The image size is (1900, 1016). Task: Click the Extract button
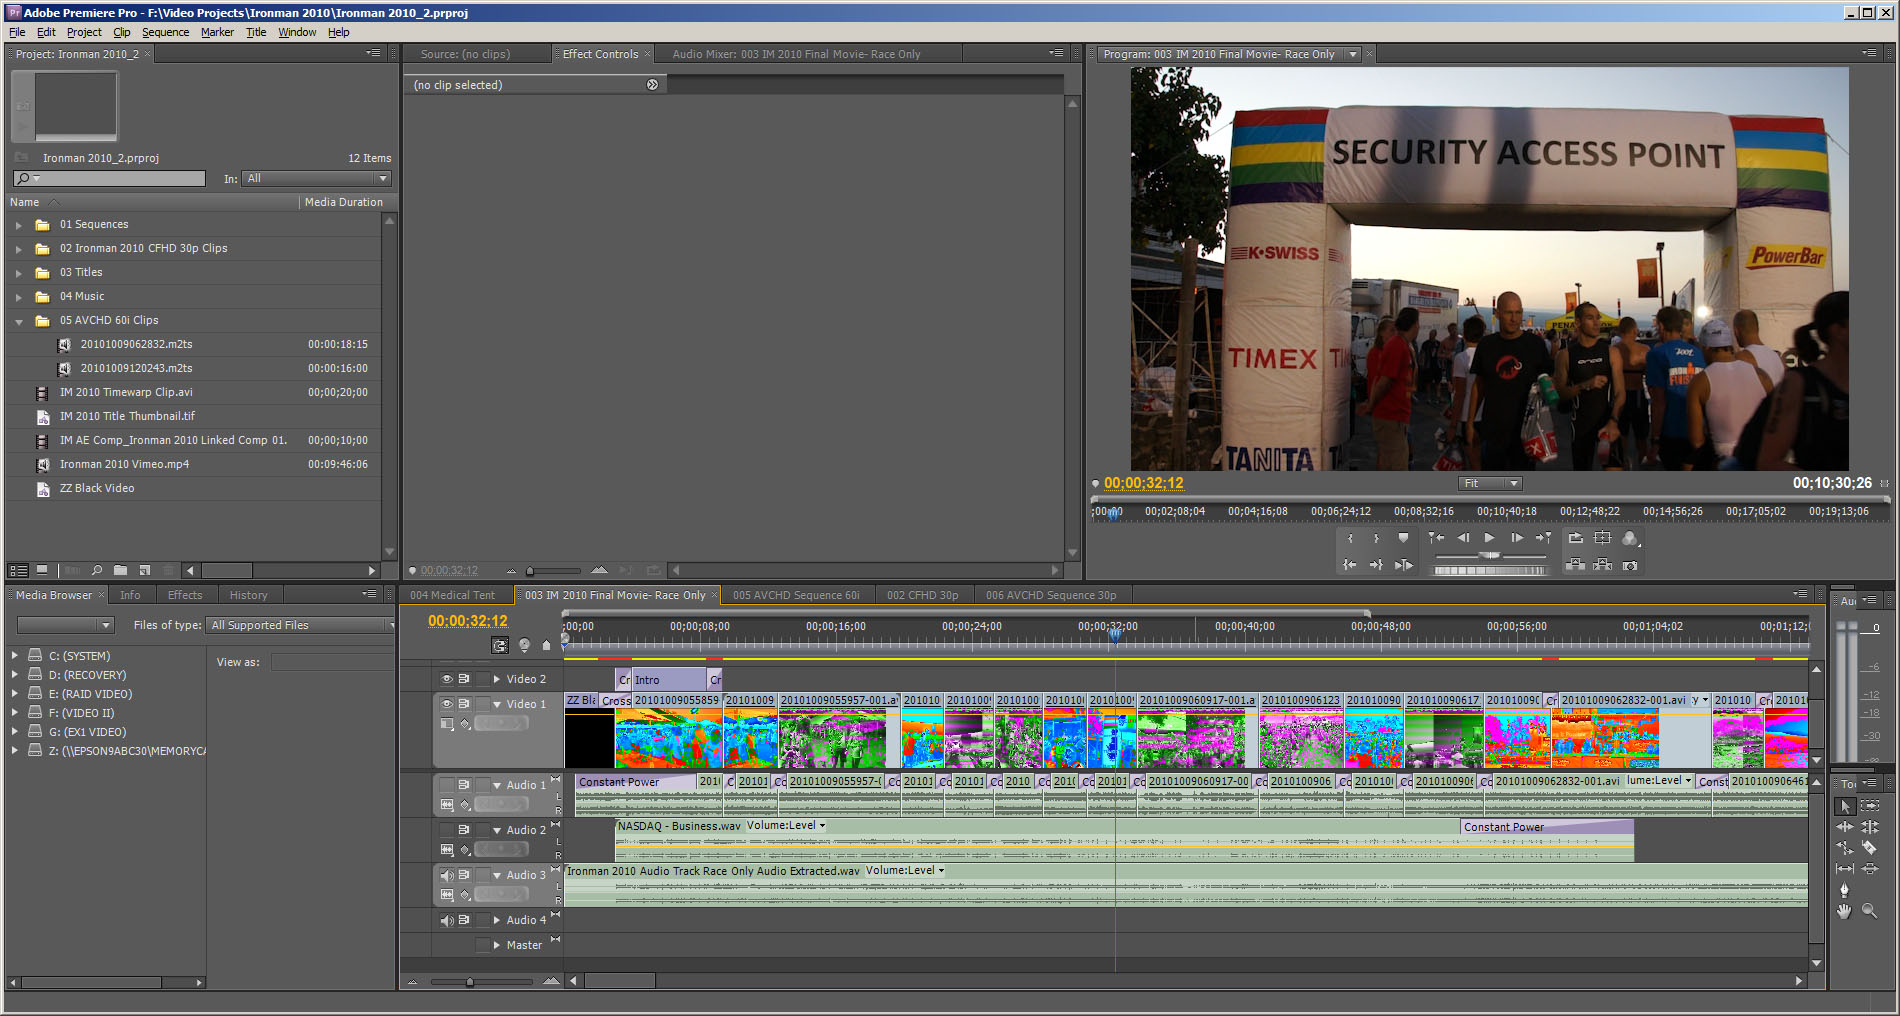[x=1603, y=565]
